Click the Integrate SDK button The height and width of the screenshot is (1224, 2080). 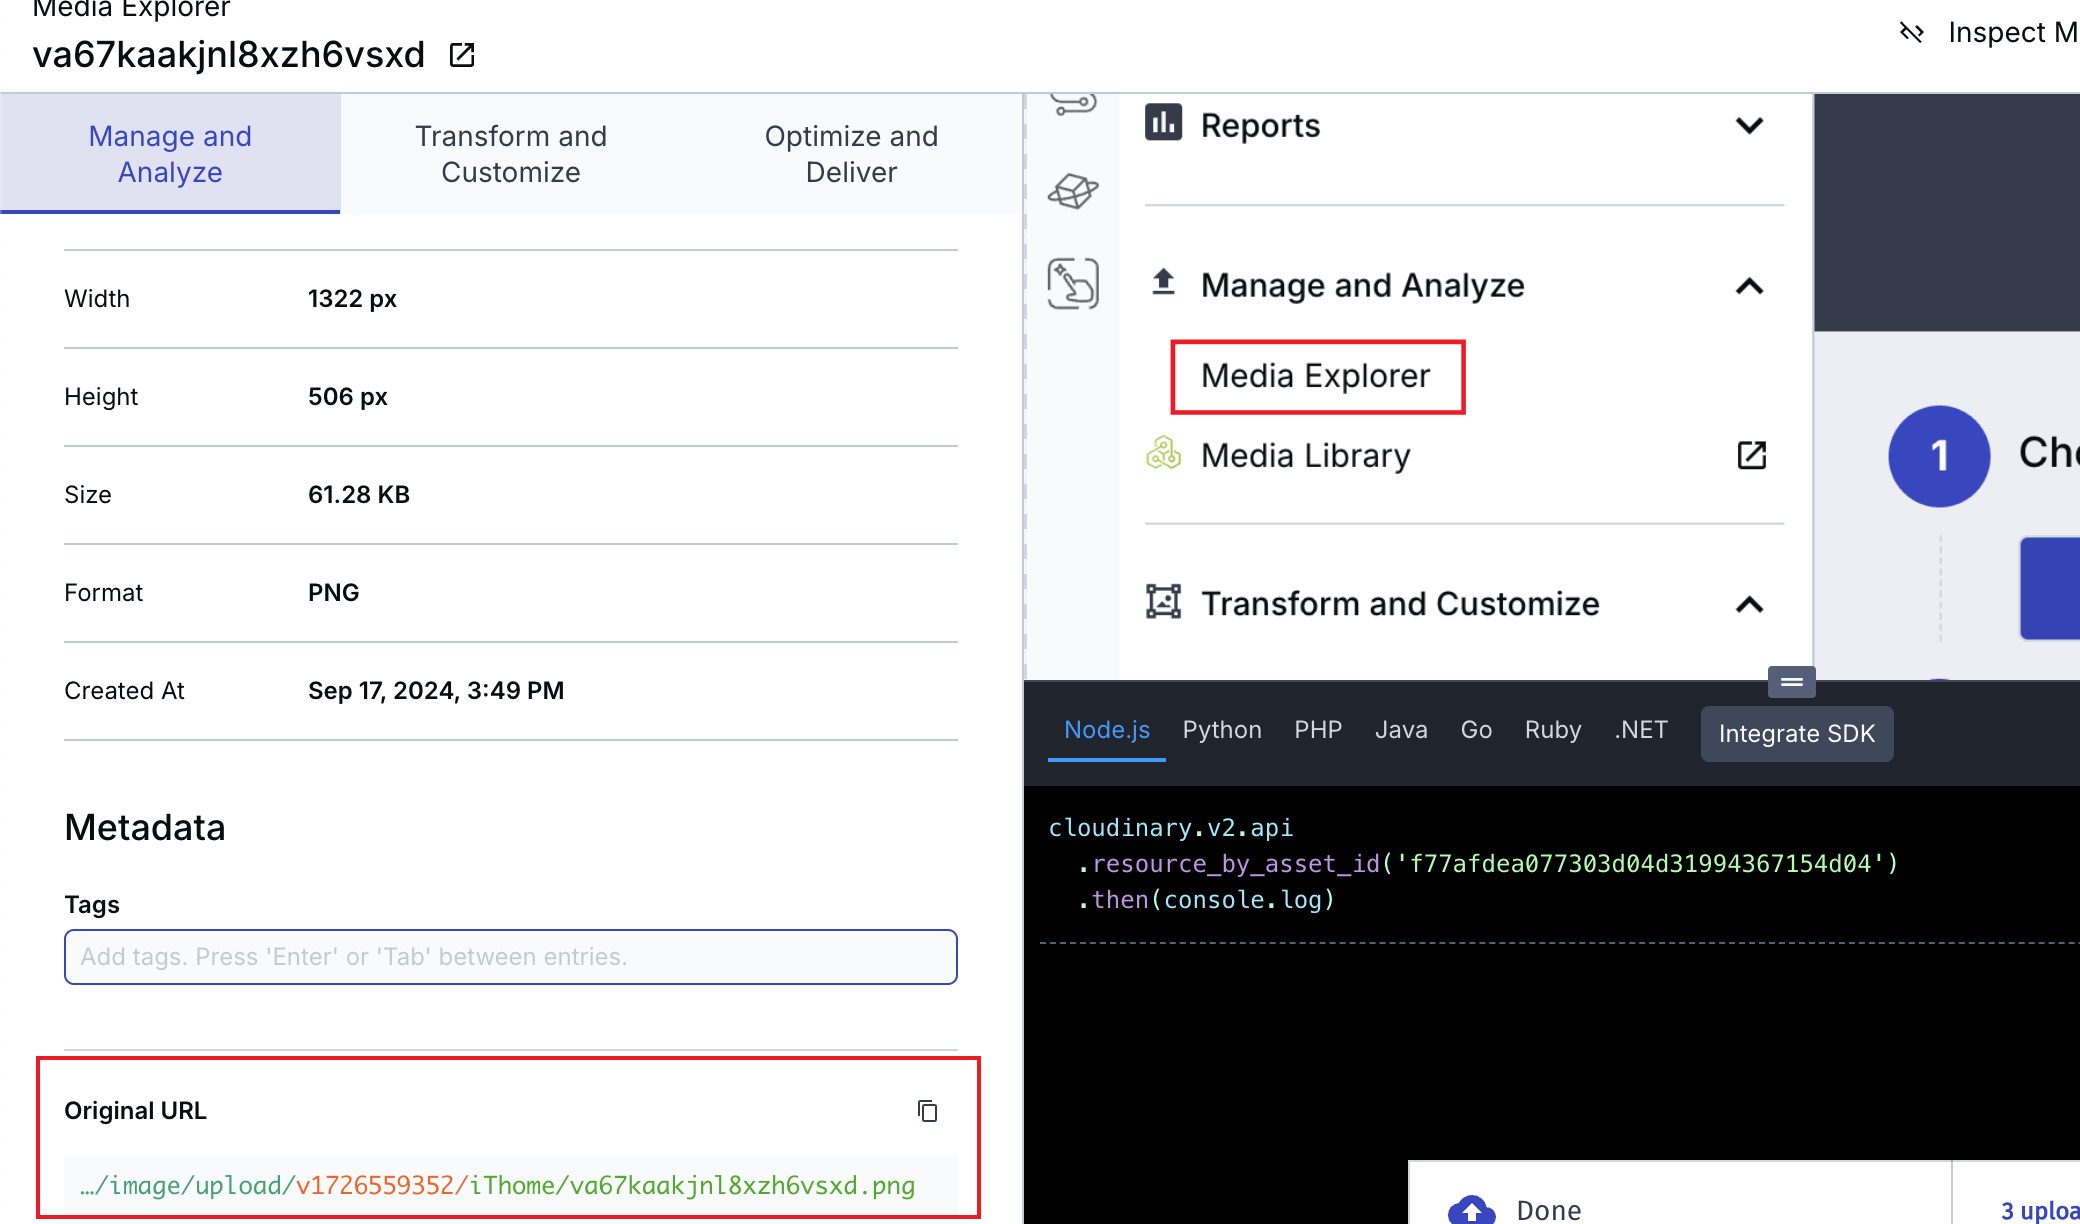pos(1796,734)
